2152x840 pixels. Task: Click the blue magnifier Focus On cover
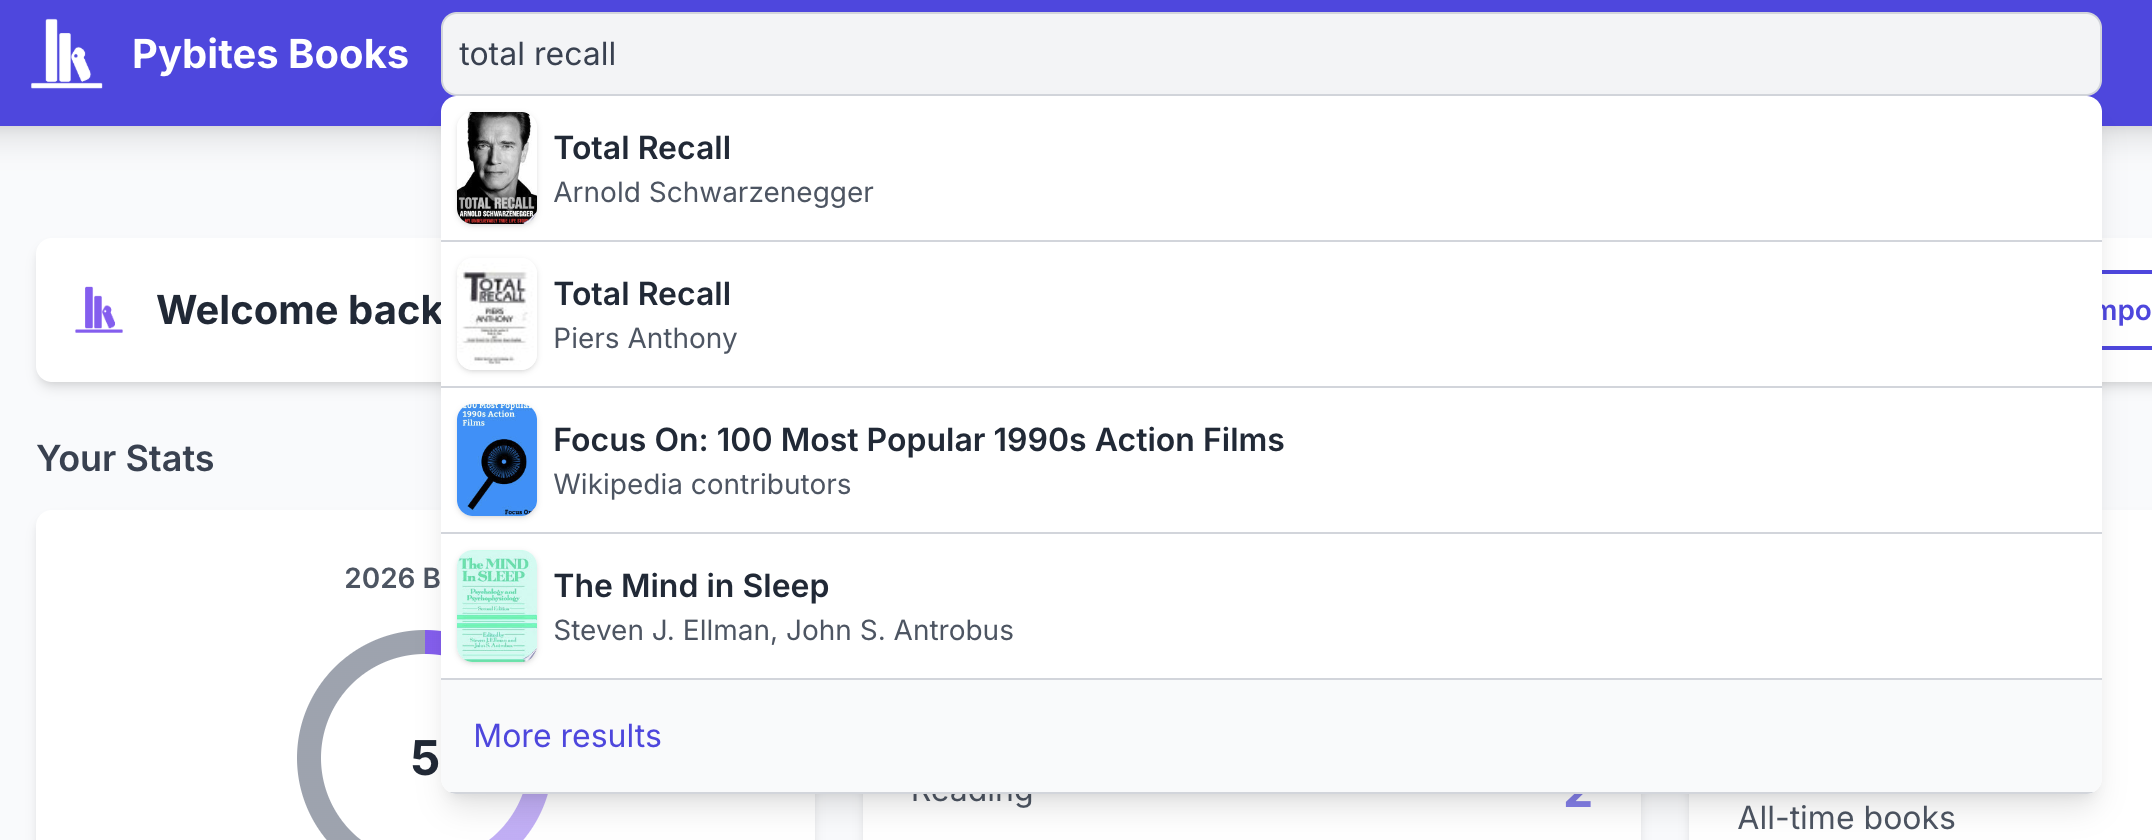point(497,460)
